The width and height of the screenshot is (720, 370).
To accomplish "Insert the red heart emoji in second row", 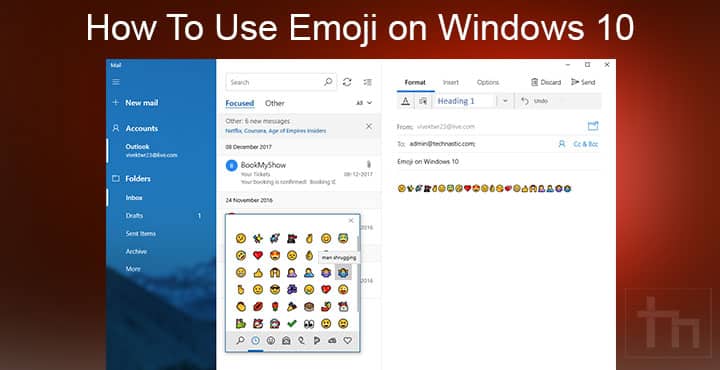I will point(258,255).
